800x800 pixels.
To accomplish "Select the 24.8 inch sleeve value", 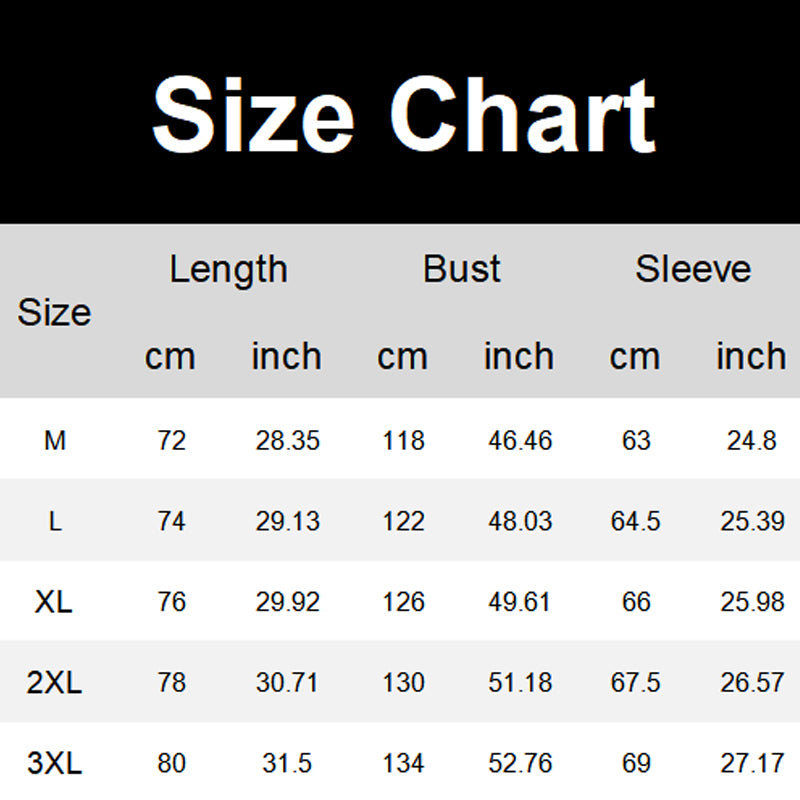I will (x=752, y=440).
